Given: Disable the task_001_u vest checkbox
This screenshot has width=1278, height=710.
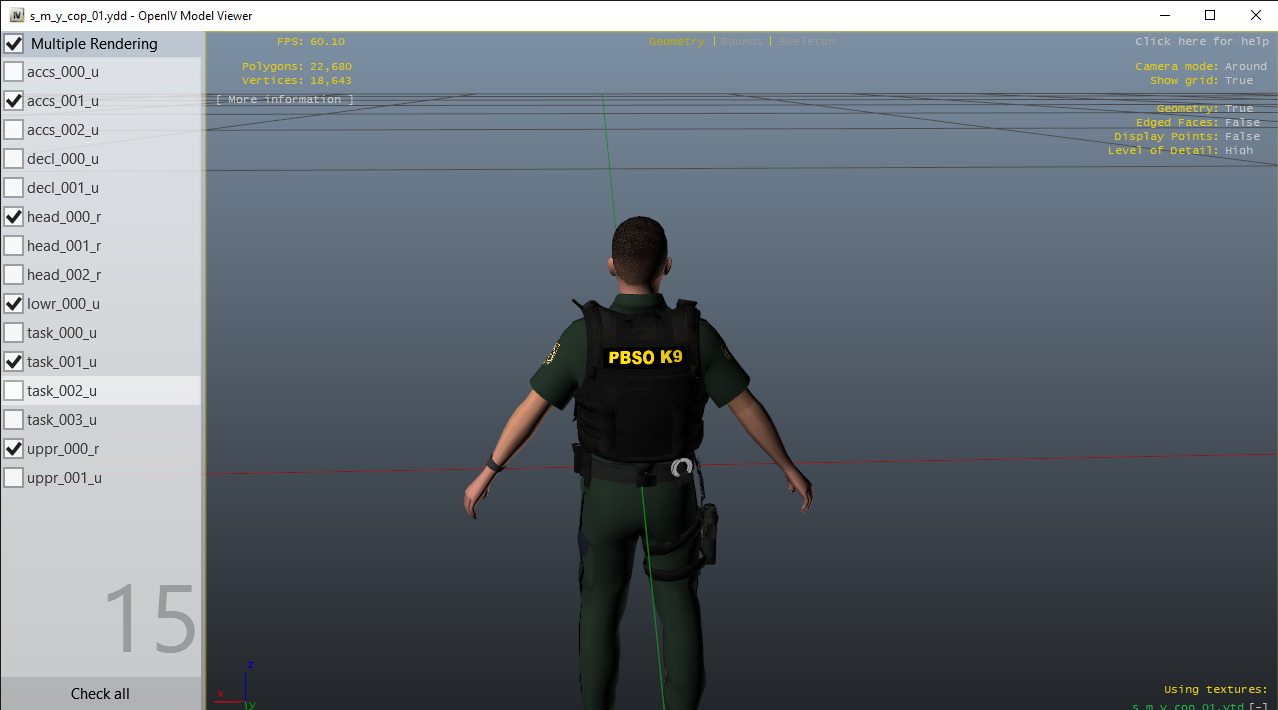Looking at the screenshot, I should 14,362.
